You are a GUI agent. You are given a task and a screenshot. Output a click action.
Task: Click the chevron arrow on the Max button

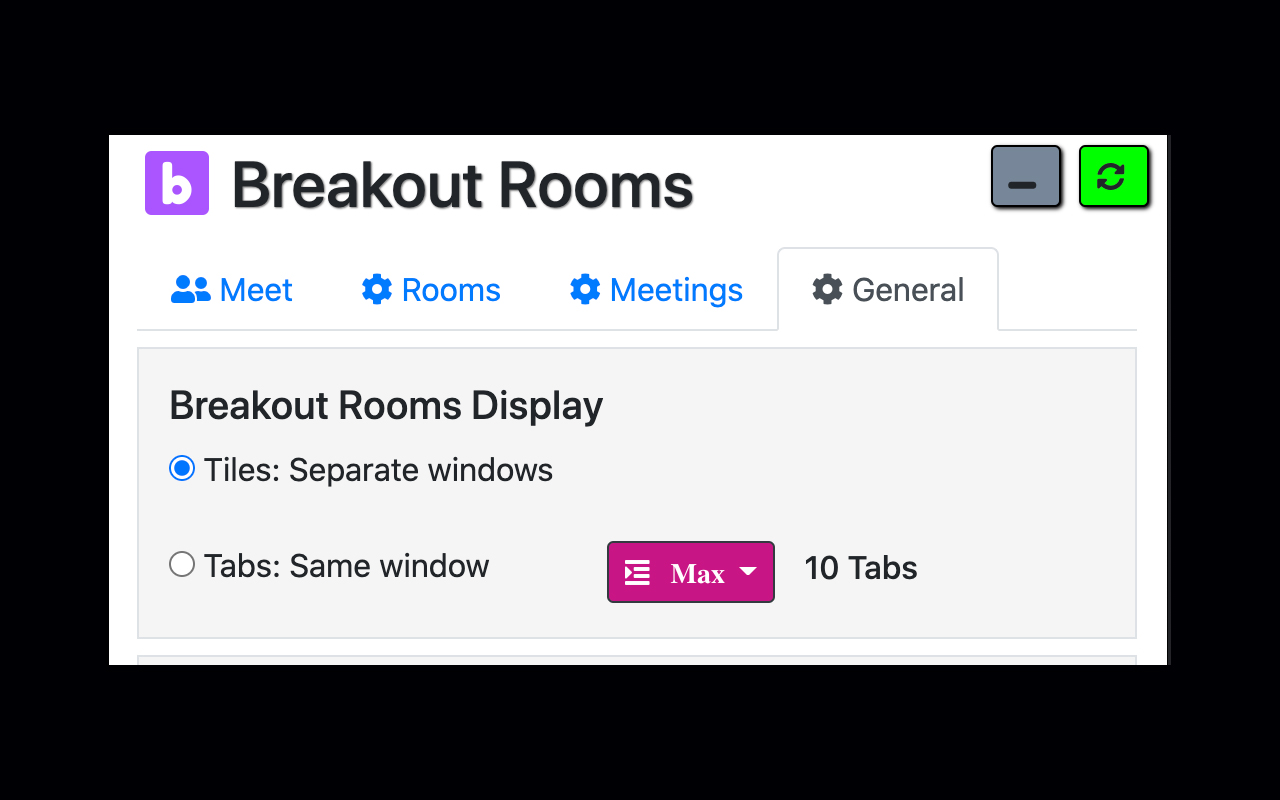(747, 571)
